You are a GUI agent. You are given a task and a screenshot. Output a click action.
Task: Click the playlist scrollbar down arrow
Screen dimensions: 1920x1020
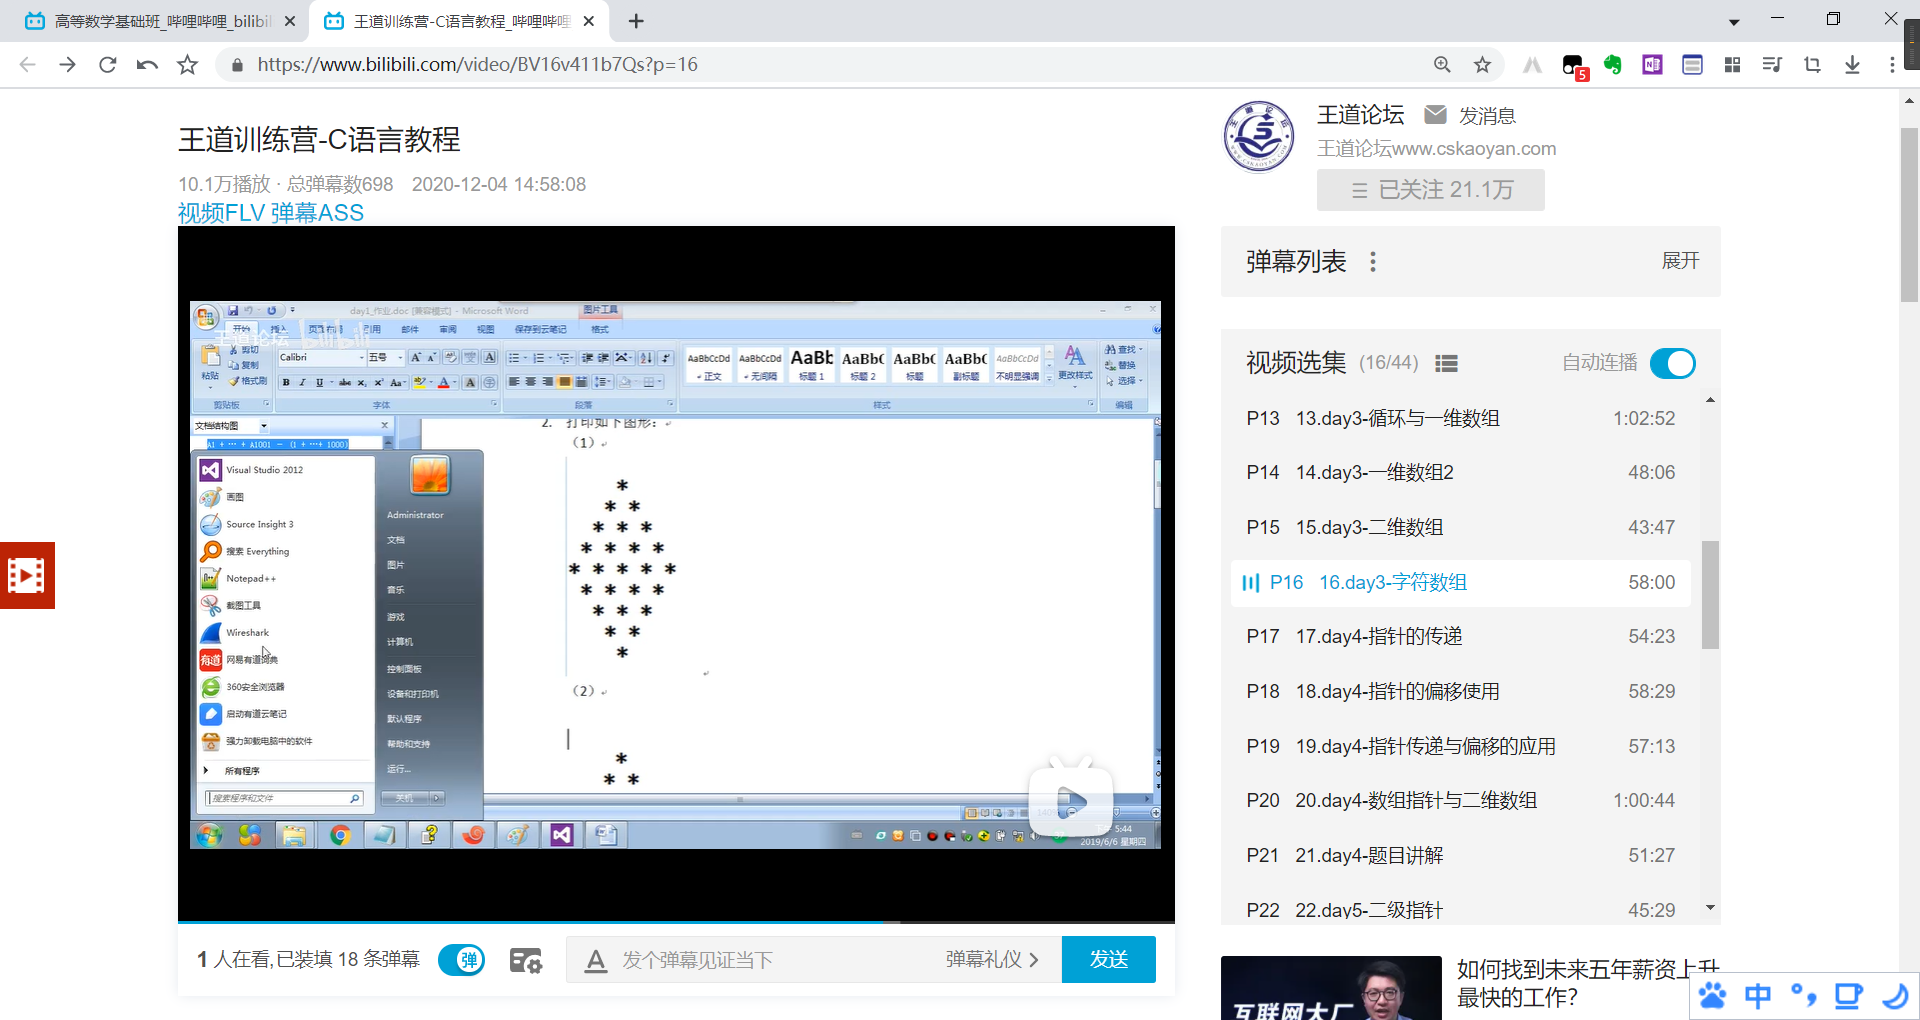click(x=1710, y=908)
